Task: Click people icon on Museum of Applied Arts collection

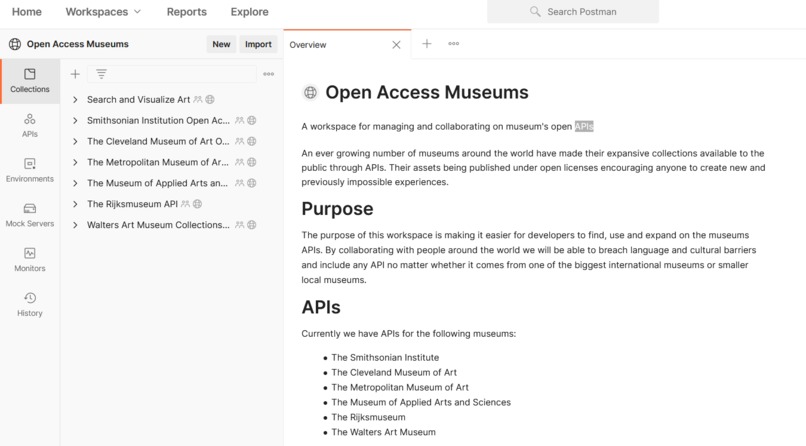Action: click(x=240, y=183)
